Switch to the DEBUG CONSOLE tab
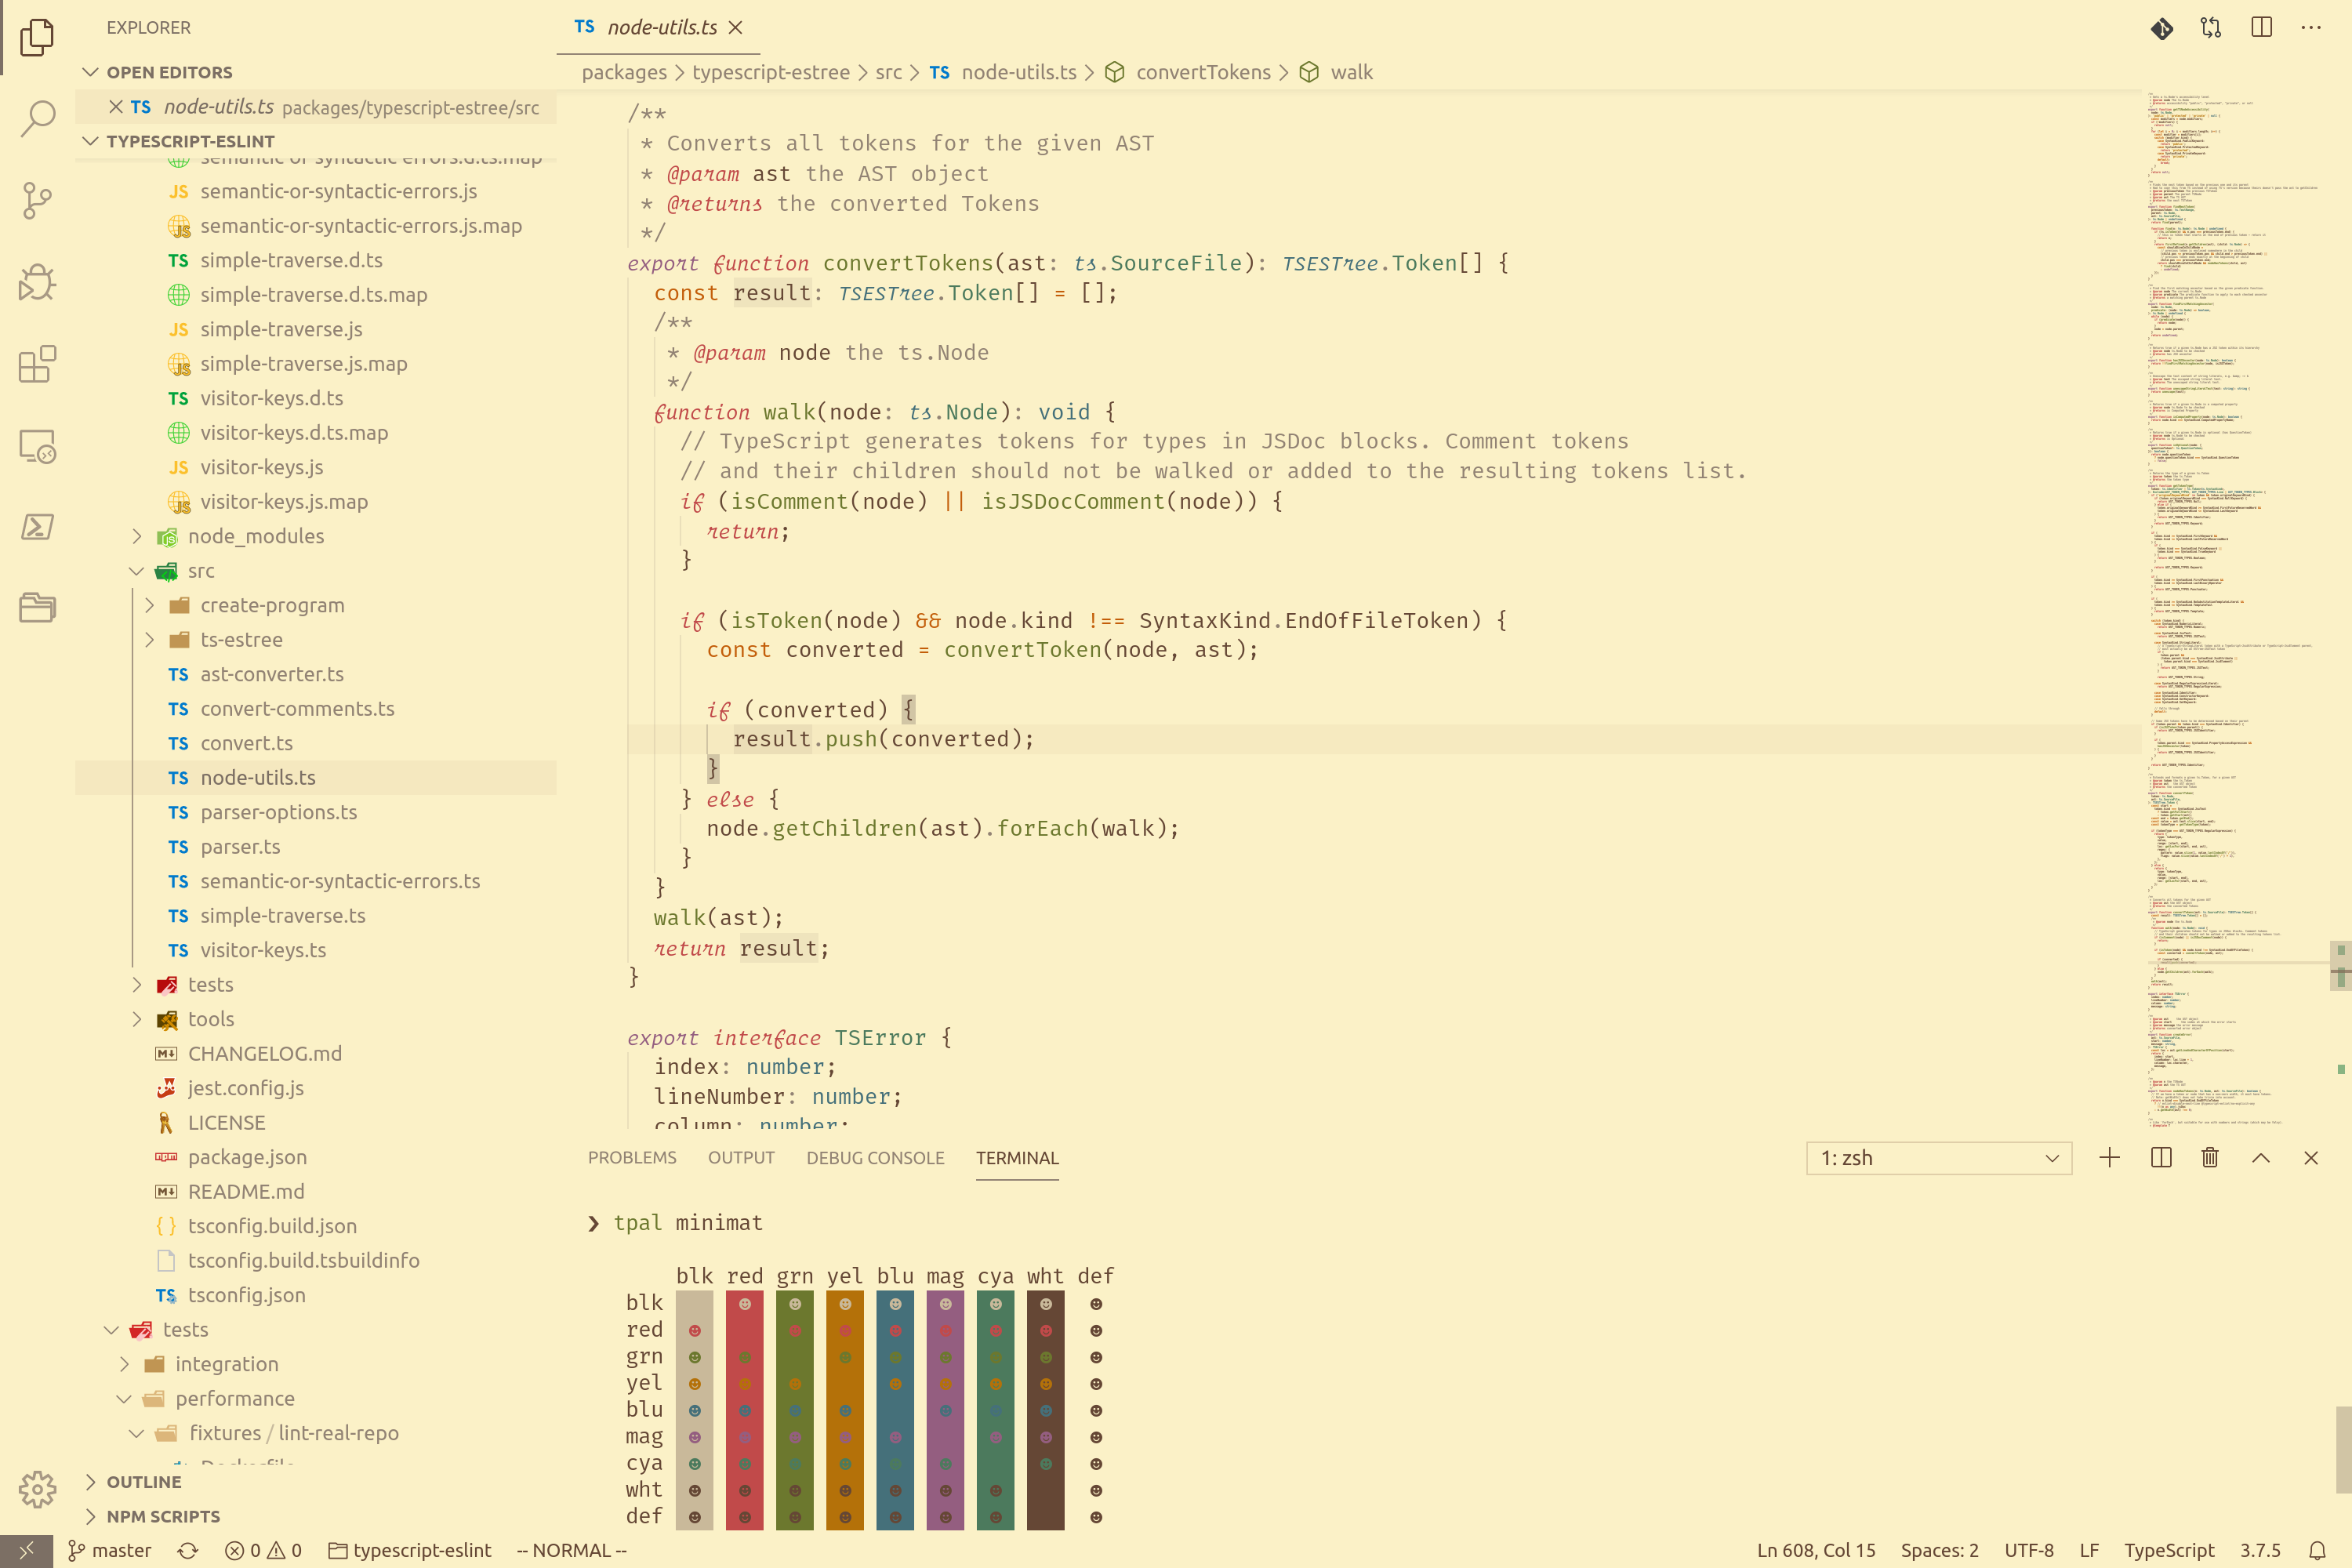 click(x=875, y=1158)
